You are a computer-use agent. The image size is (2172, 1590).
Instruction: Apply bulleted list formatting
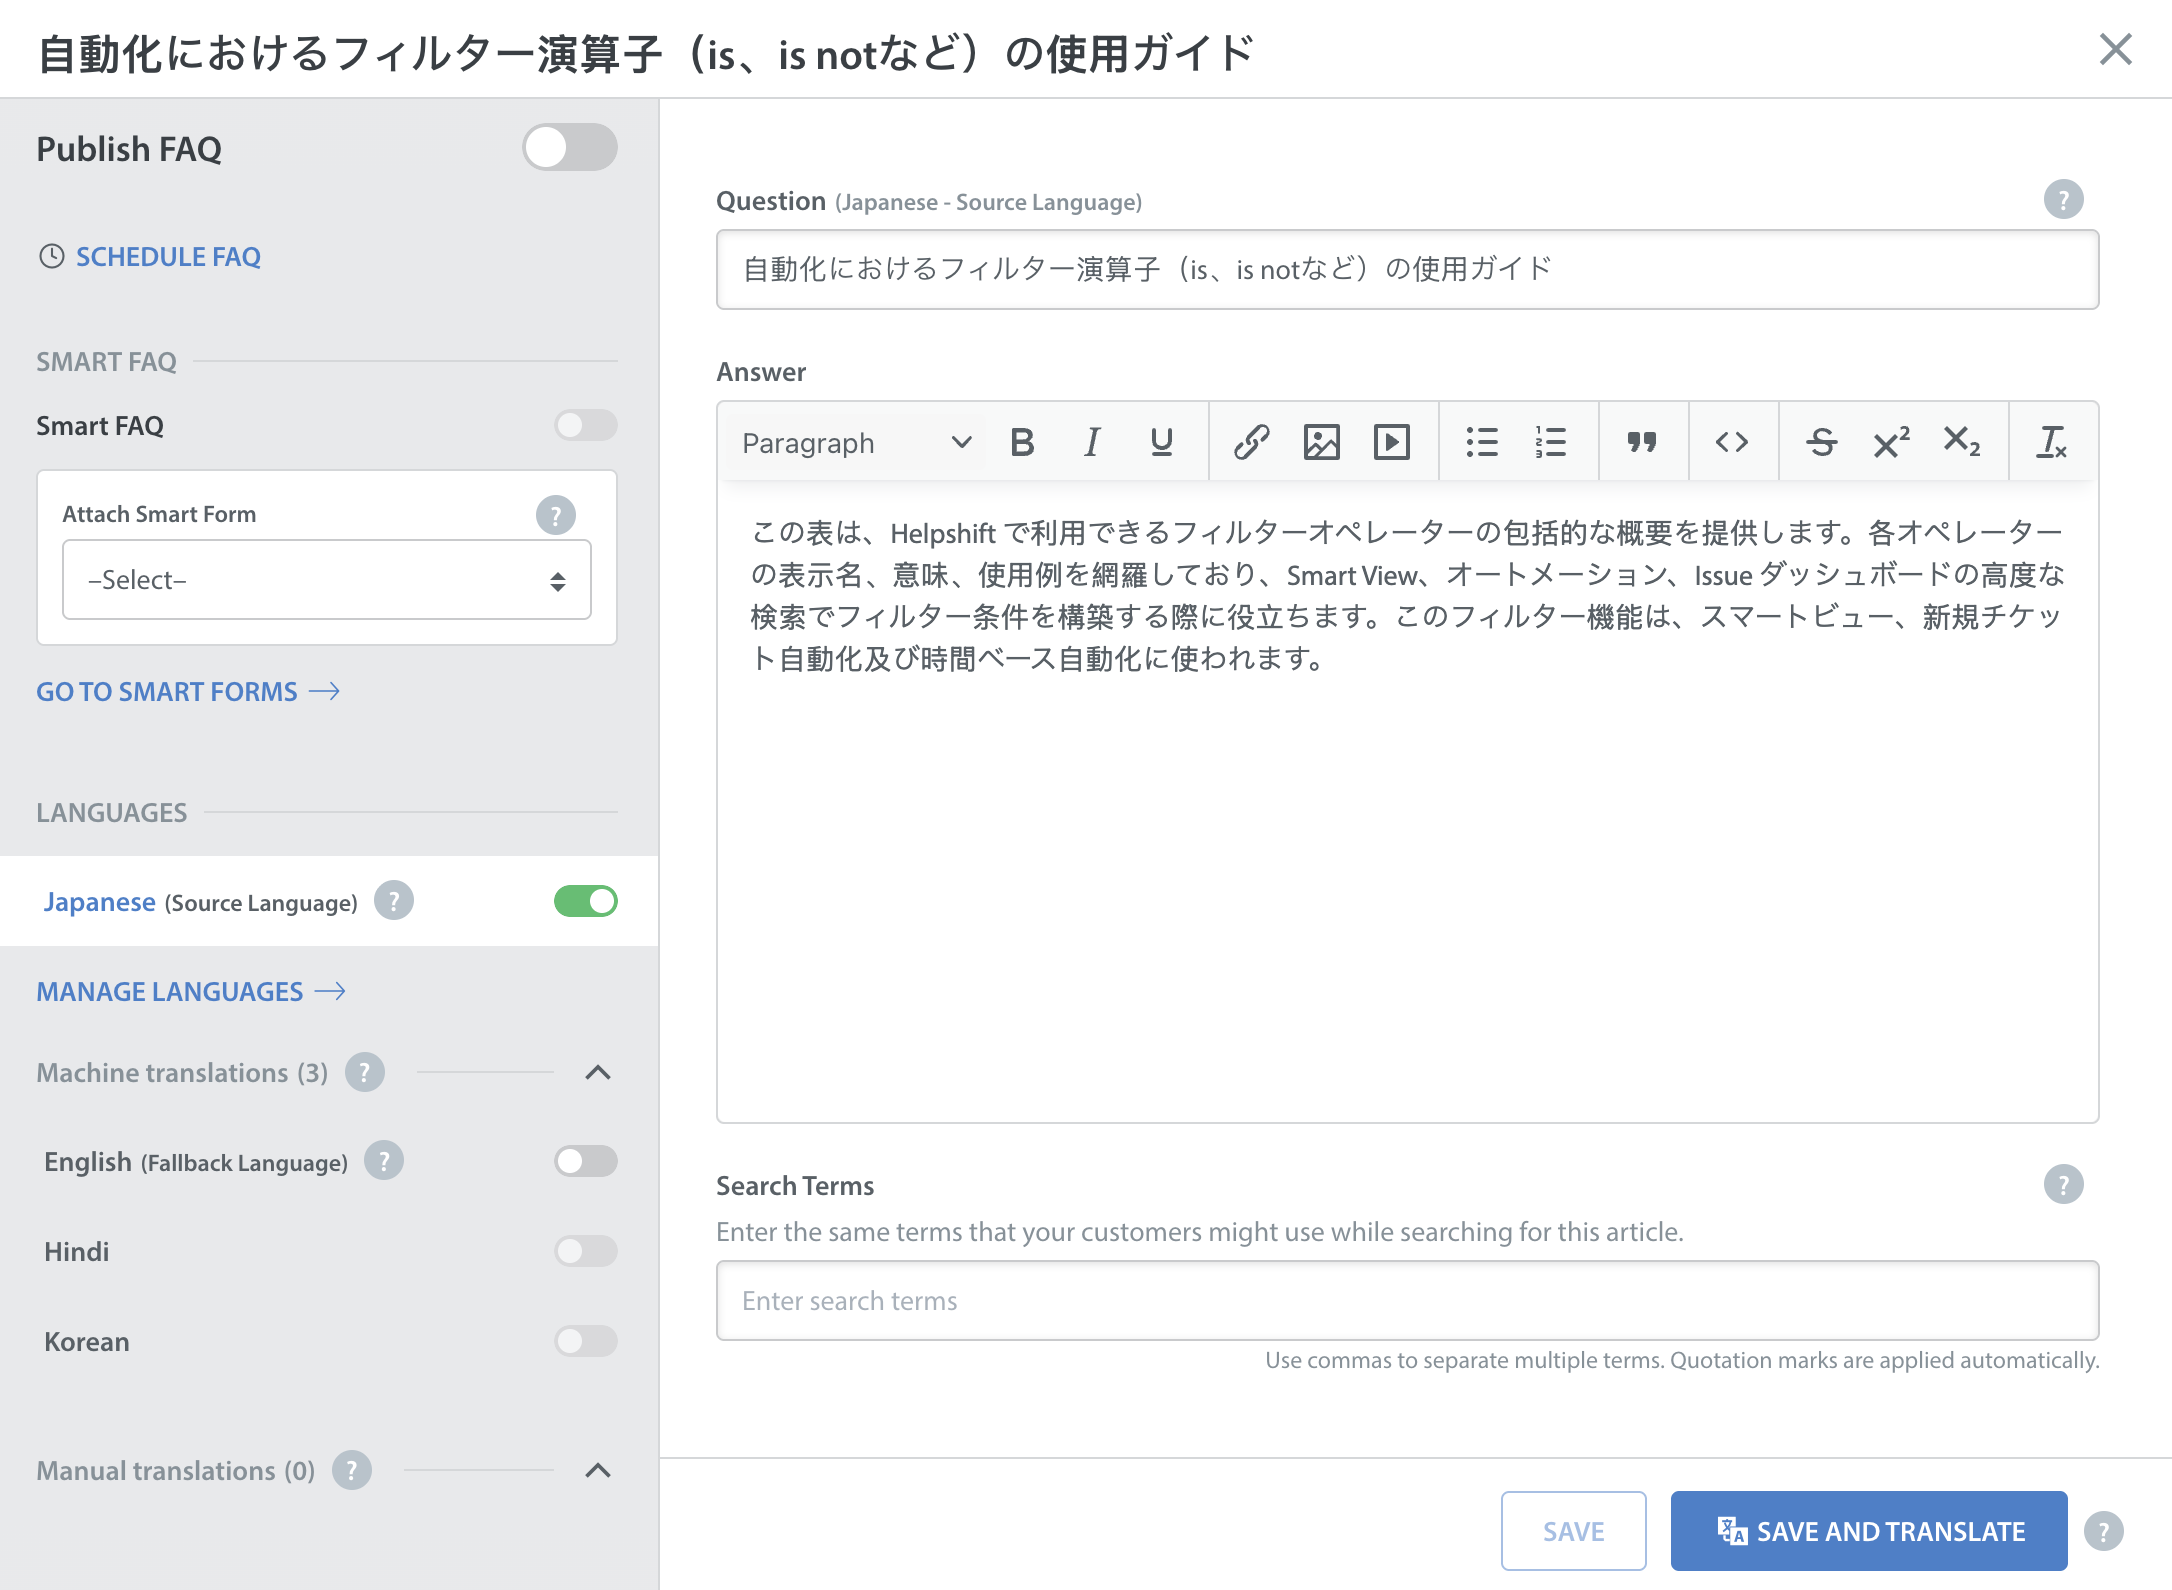point(1481,442)
